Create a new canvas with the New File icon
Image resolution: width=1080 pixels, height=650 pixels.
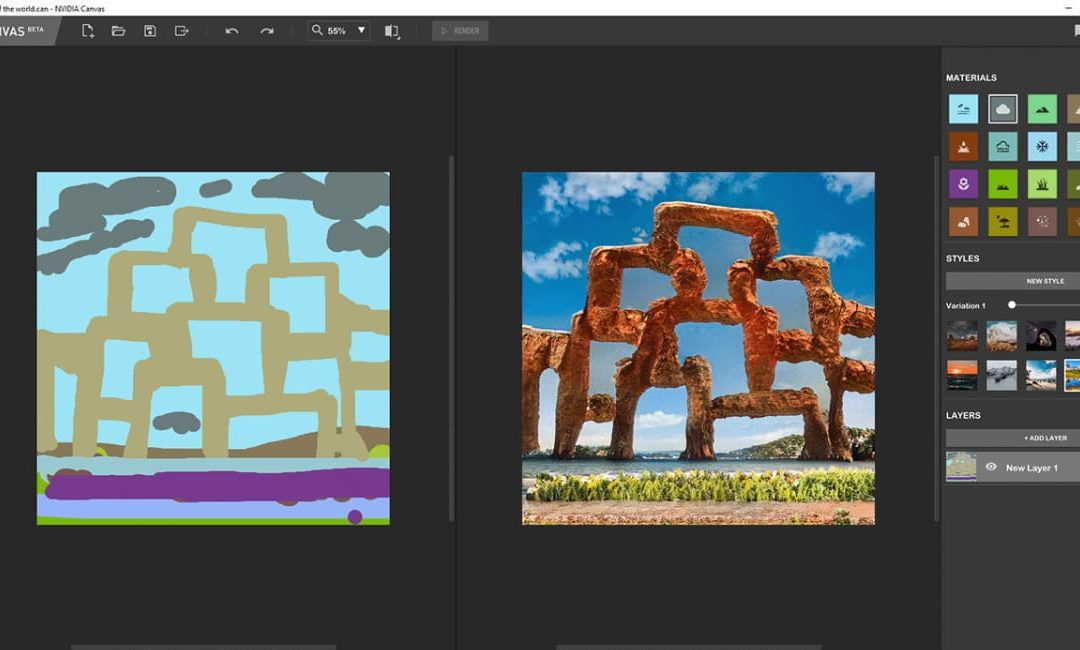point(87,31)
